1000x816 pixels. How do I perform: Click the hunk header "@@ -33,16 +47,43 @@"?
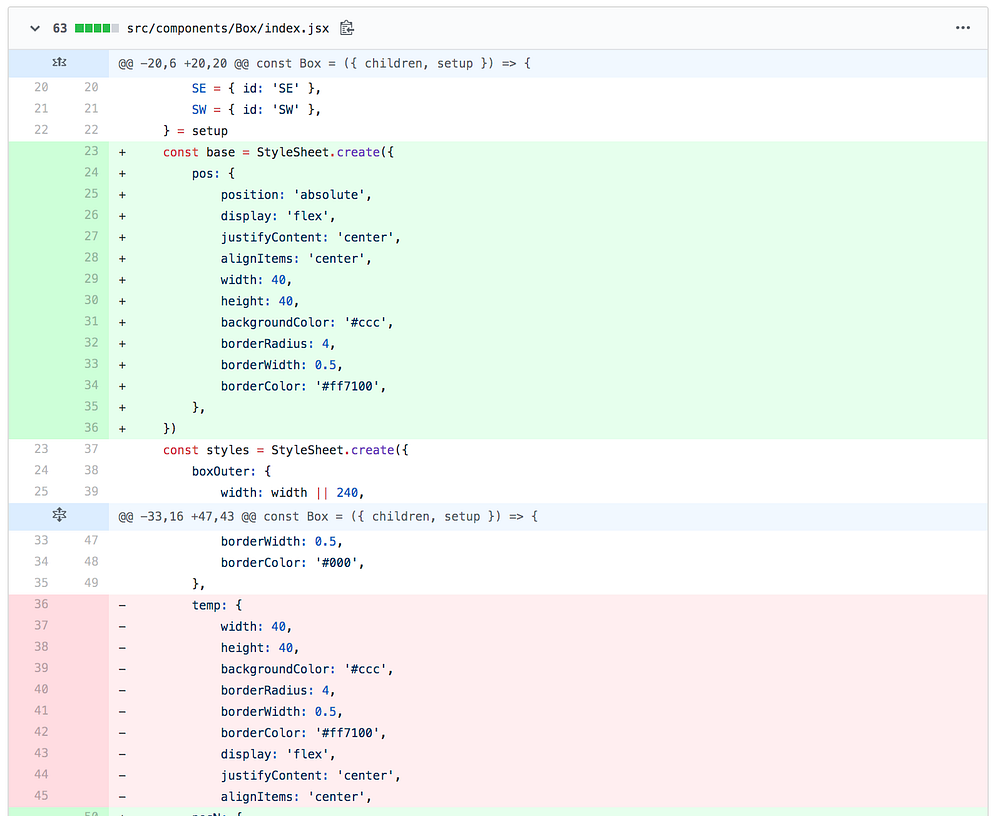pos(188,516)
